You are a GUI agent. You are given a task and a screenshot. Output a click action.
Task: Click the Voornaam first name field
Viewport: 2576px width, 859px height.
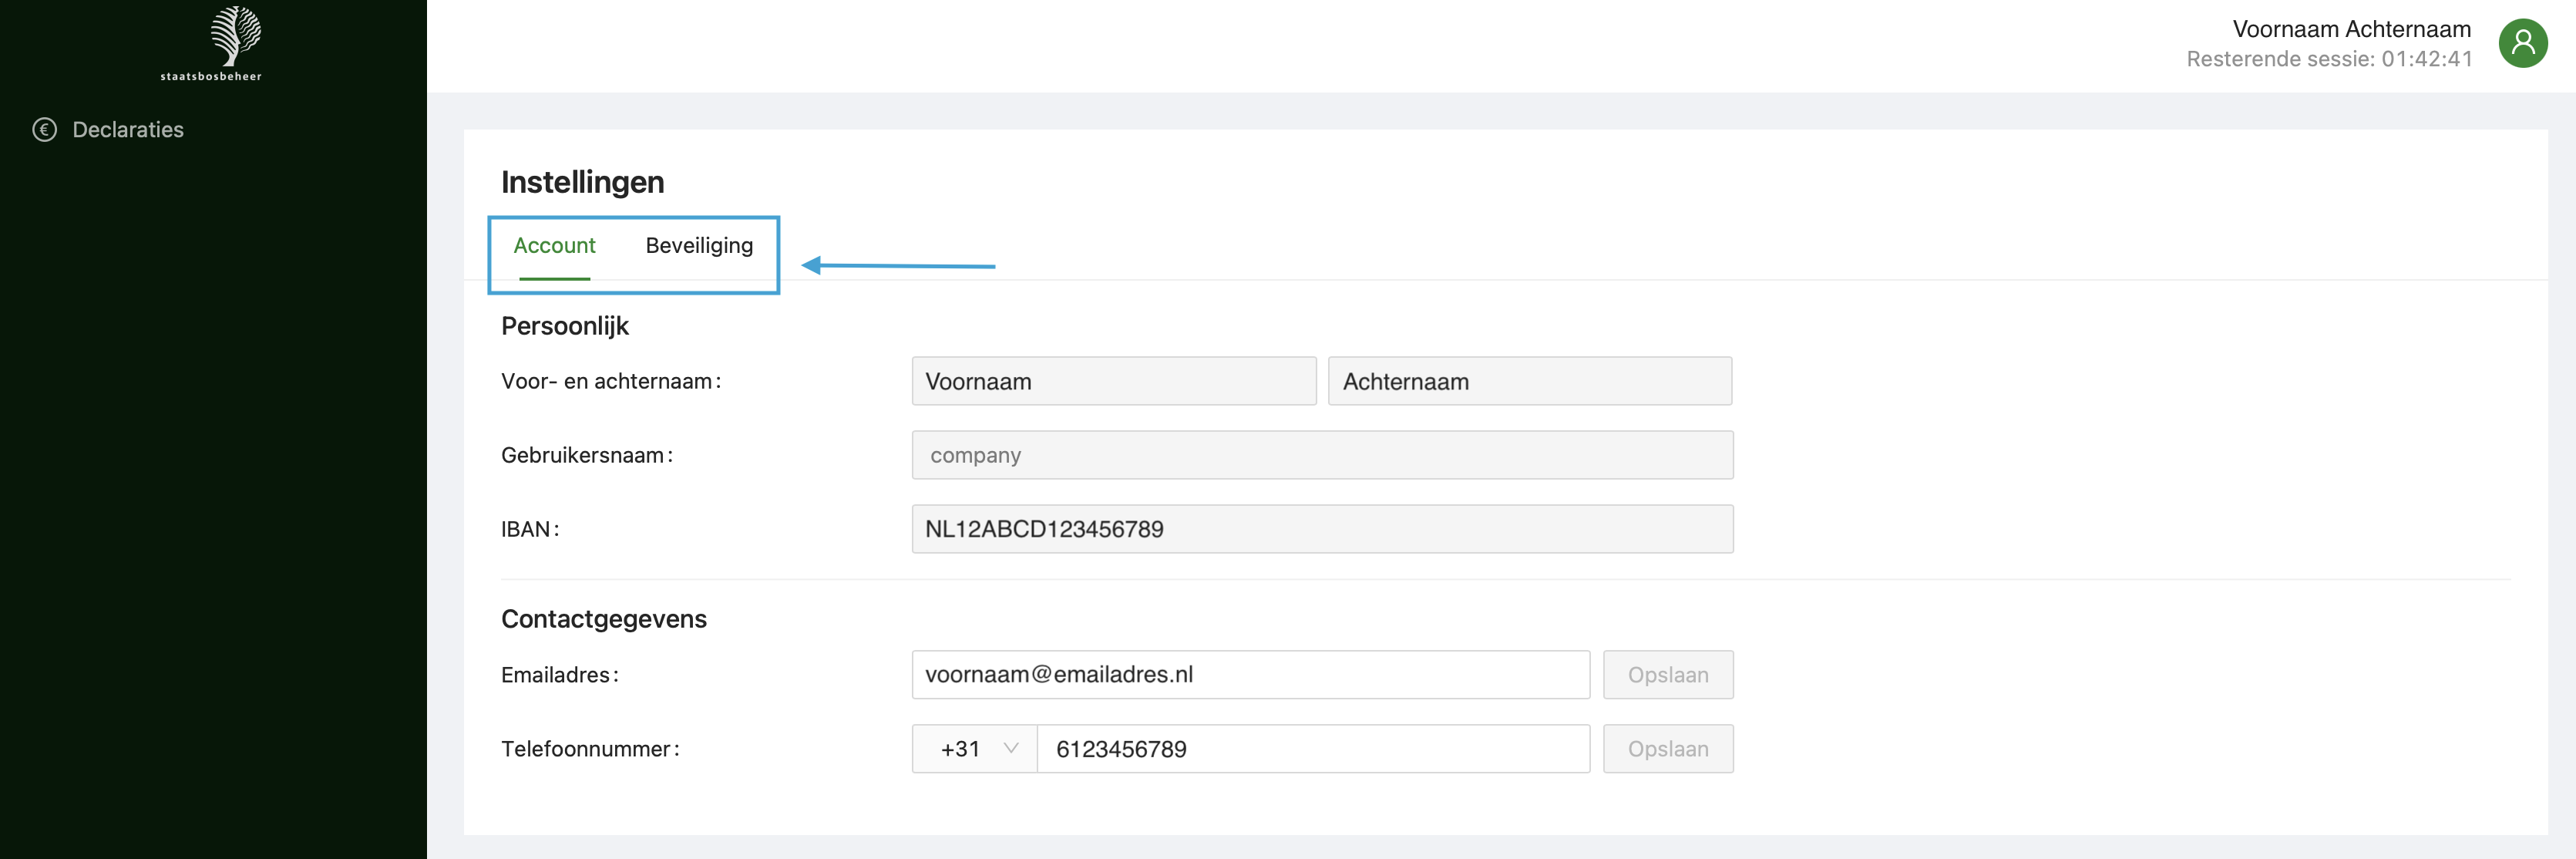(x=1114, y=381)
